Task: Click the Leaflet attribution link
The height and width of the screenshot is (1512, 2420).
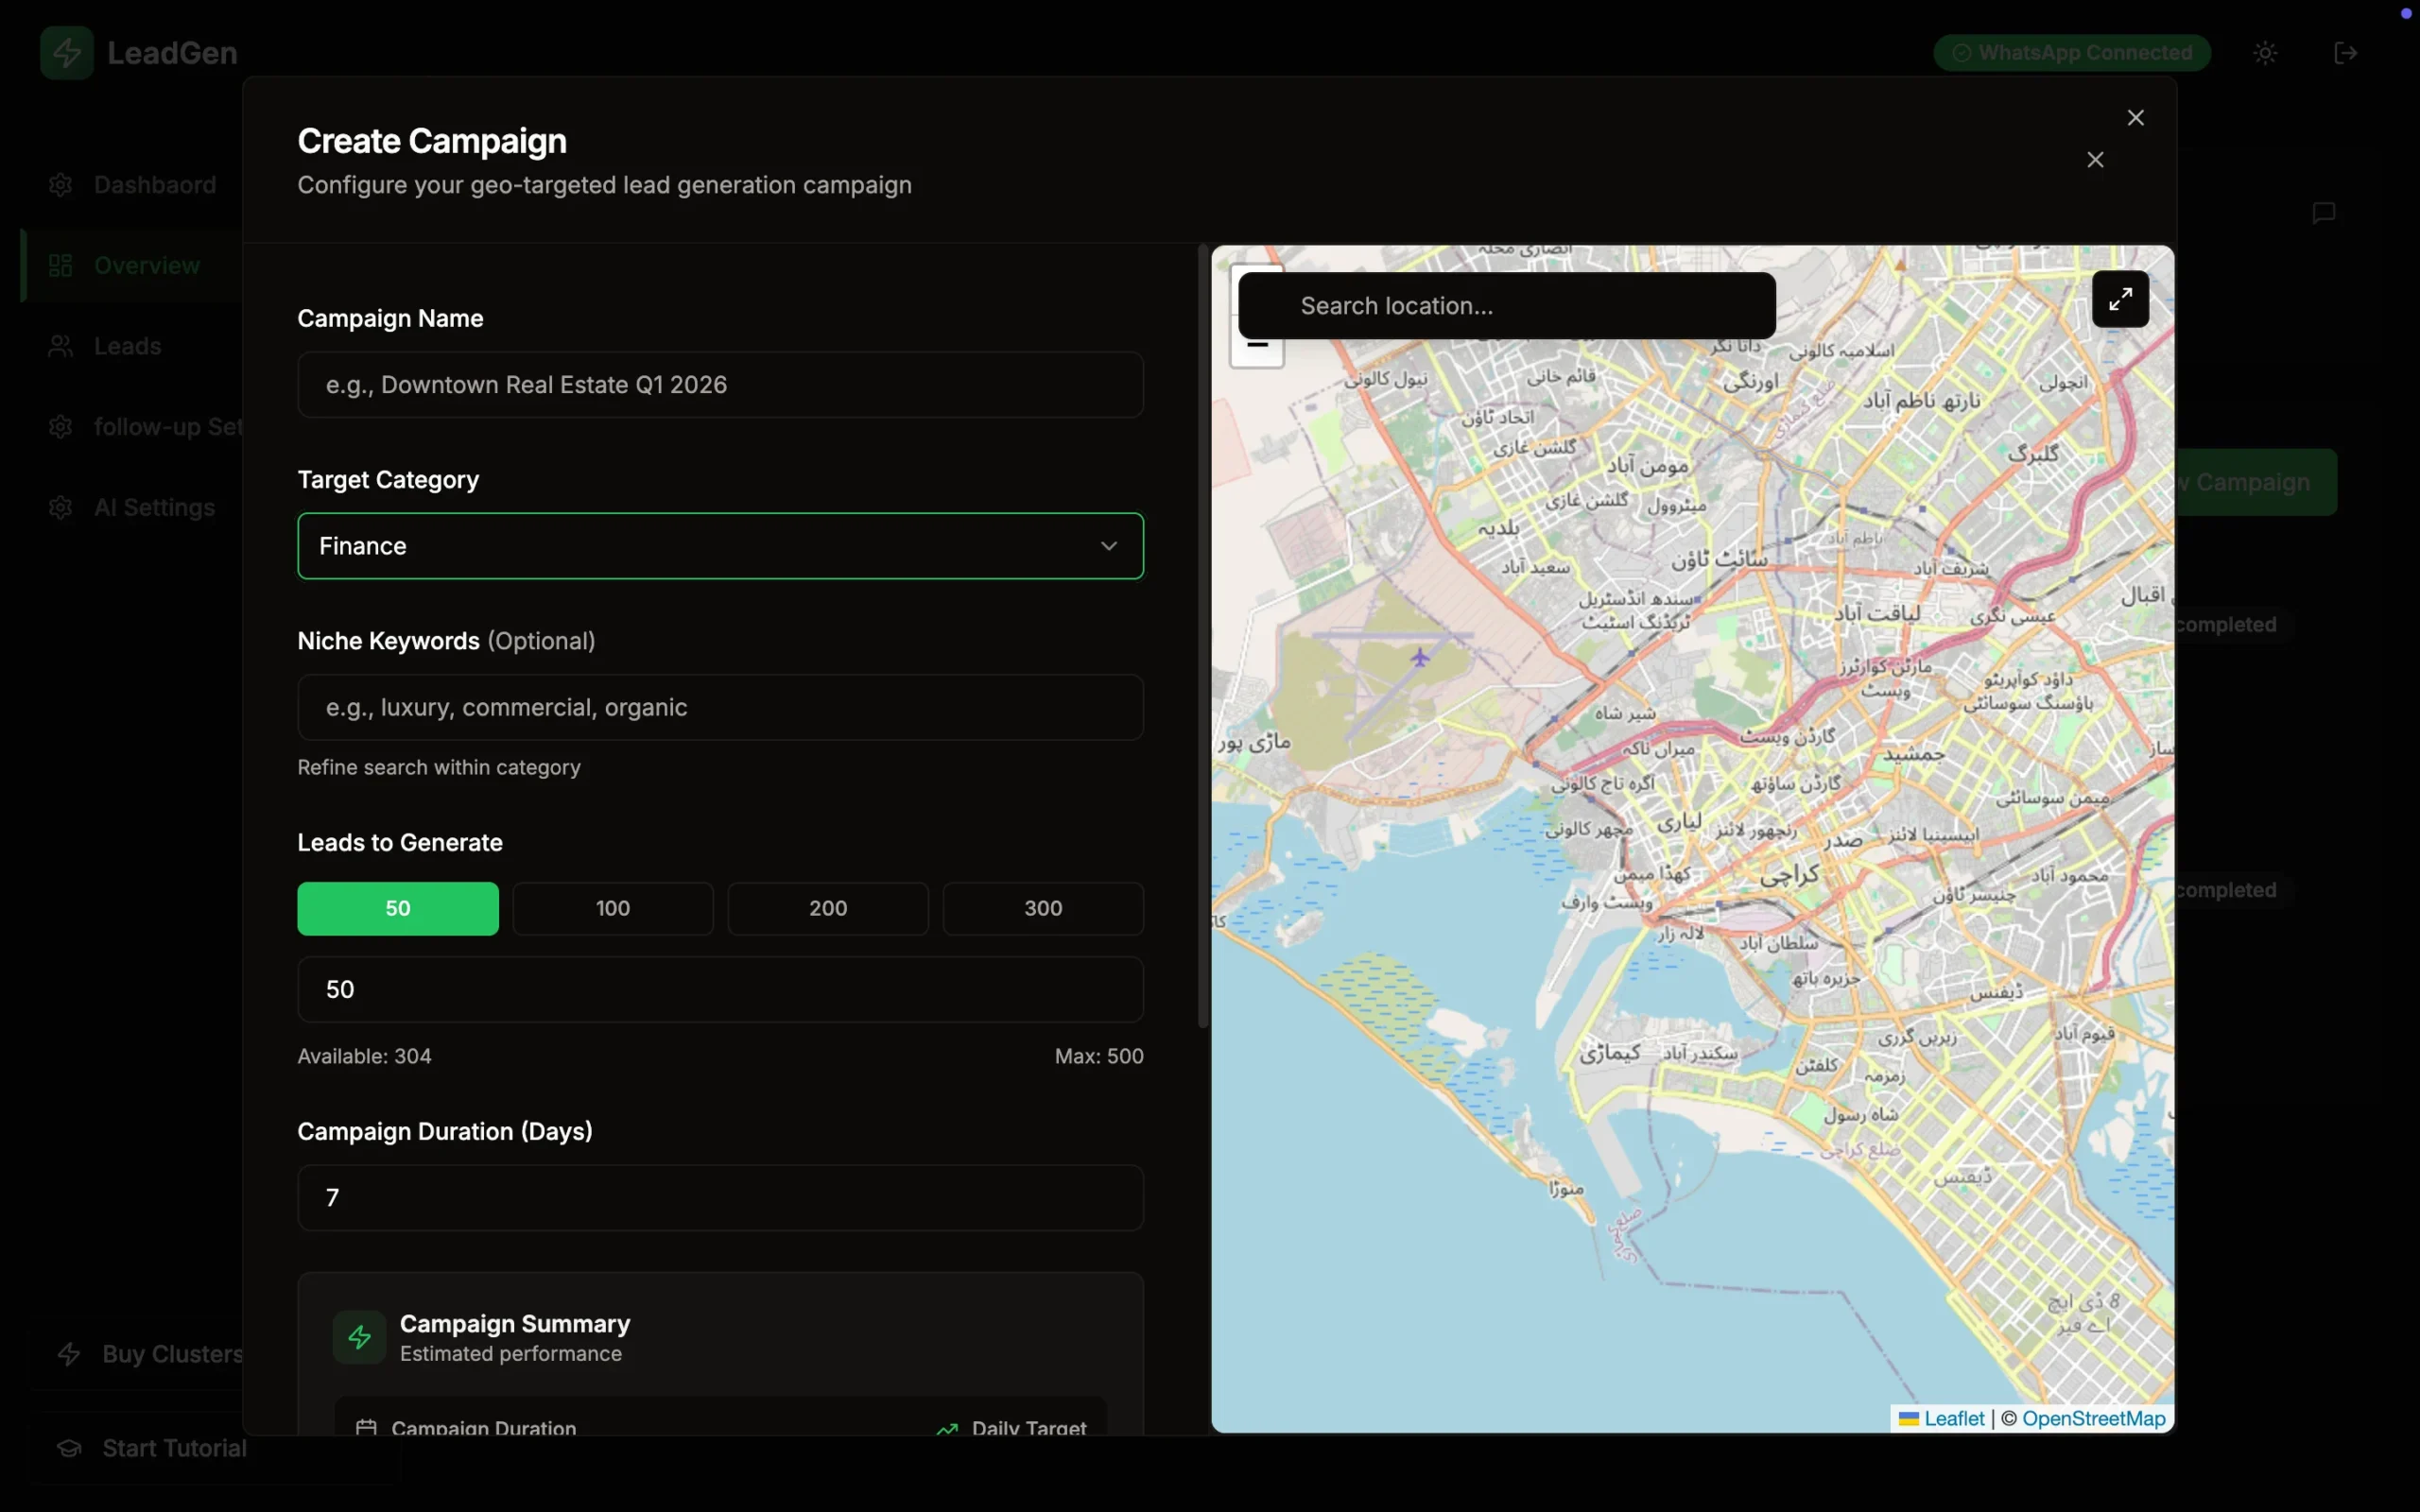Action: [1953, 1418]
